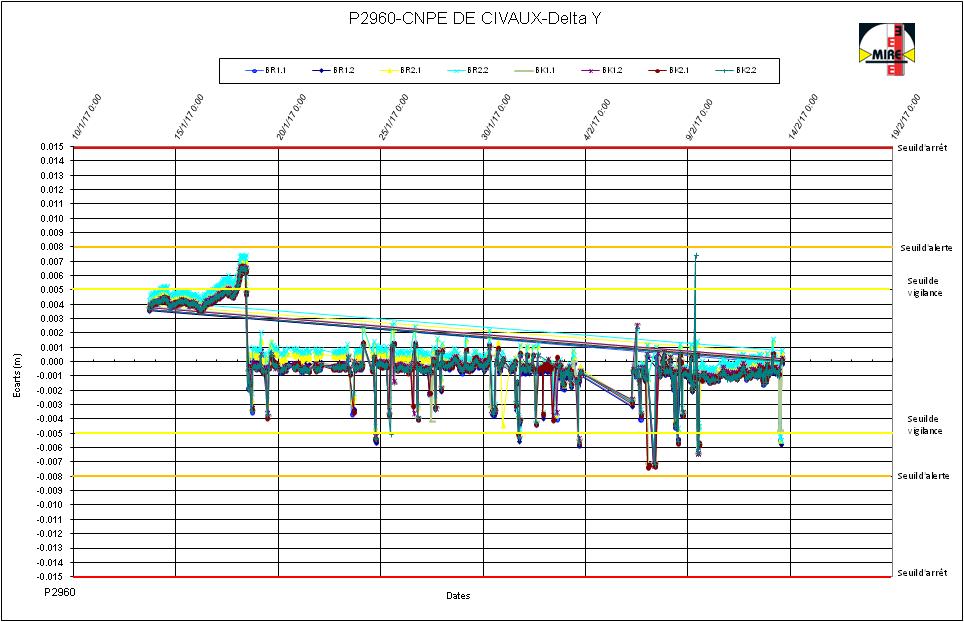Click the date label 25/1/17 0:00
Viewport: 964px width, 622px height.
[393, 117]
